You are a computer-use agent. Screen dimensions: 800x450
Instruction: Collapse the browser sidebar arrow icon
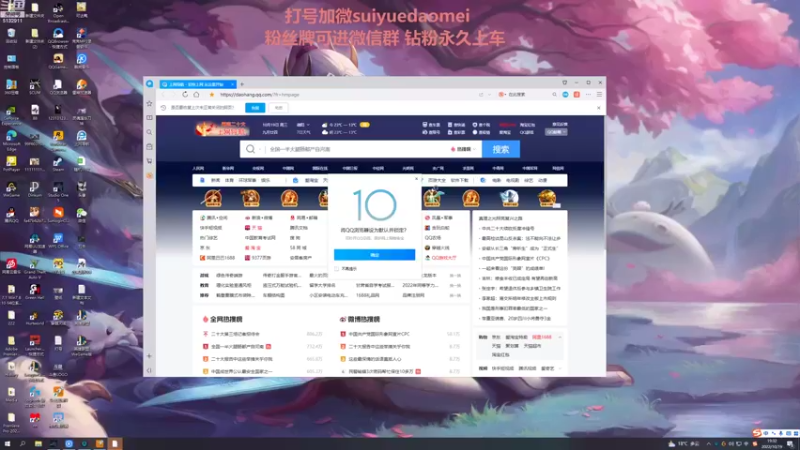click(x=149, y=370)
